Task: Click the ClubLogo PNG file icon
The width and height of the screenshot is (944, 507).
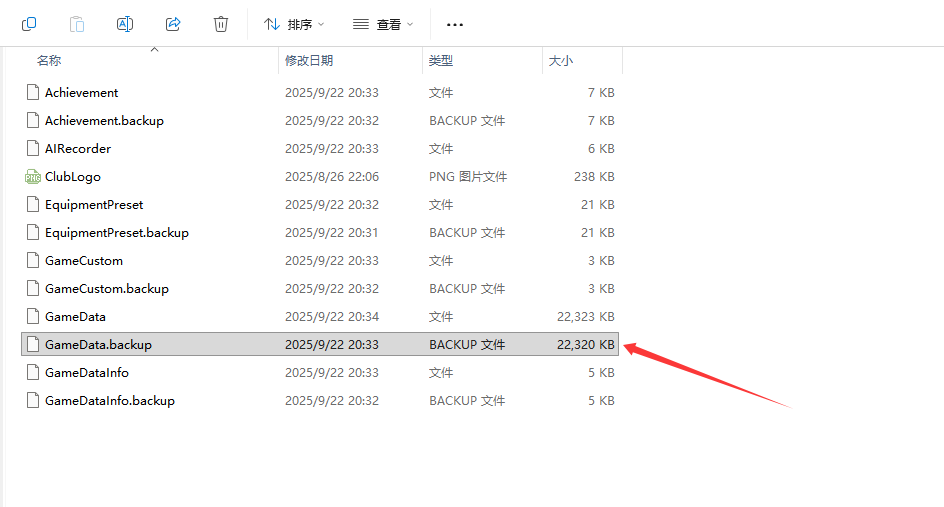Action: [x=33, y=177]
